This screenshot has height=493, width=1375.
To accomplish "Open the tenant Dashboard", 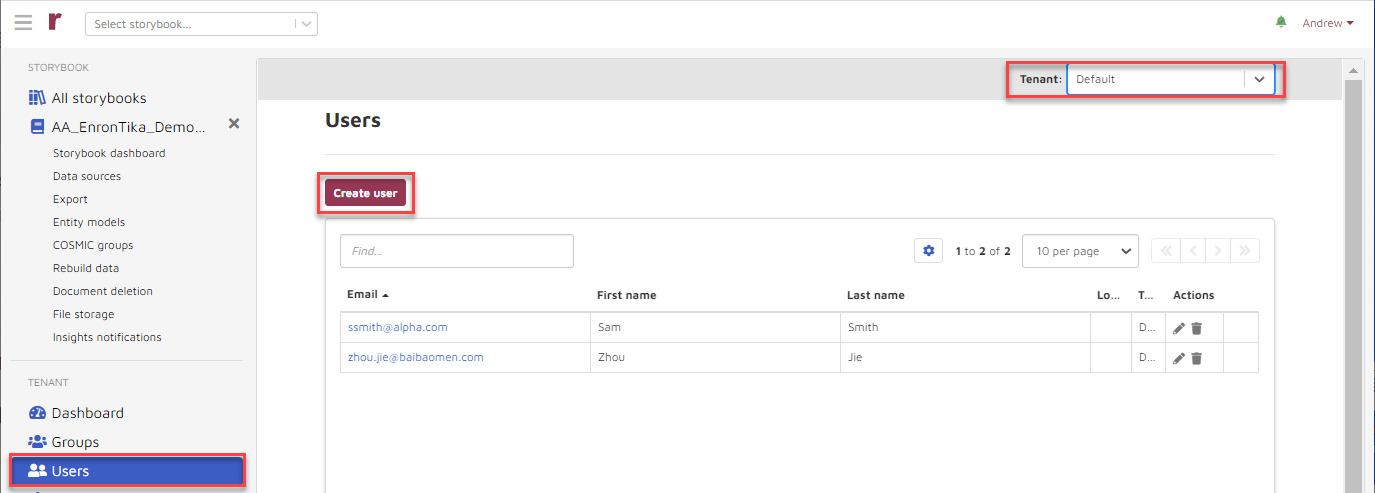I will (88, 413).
